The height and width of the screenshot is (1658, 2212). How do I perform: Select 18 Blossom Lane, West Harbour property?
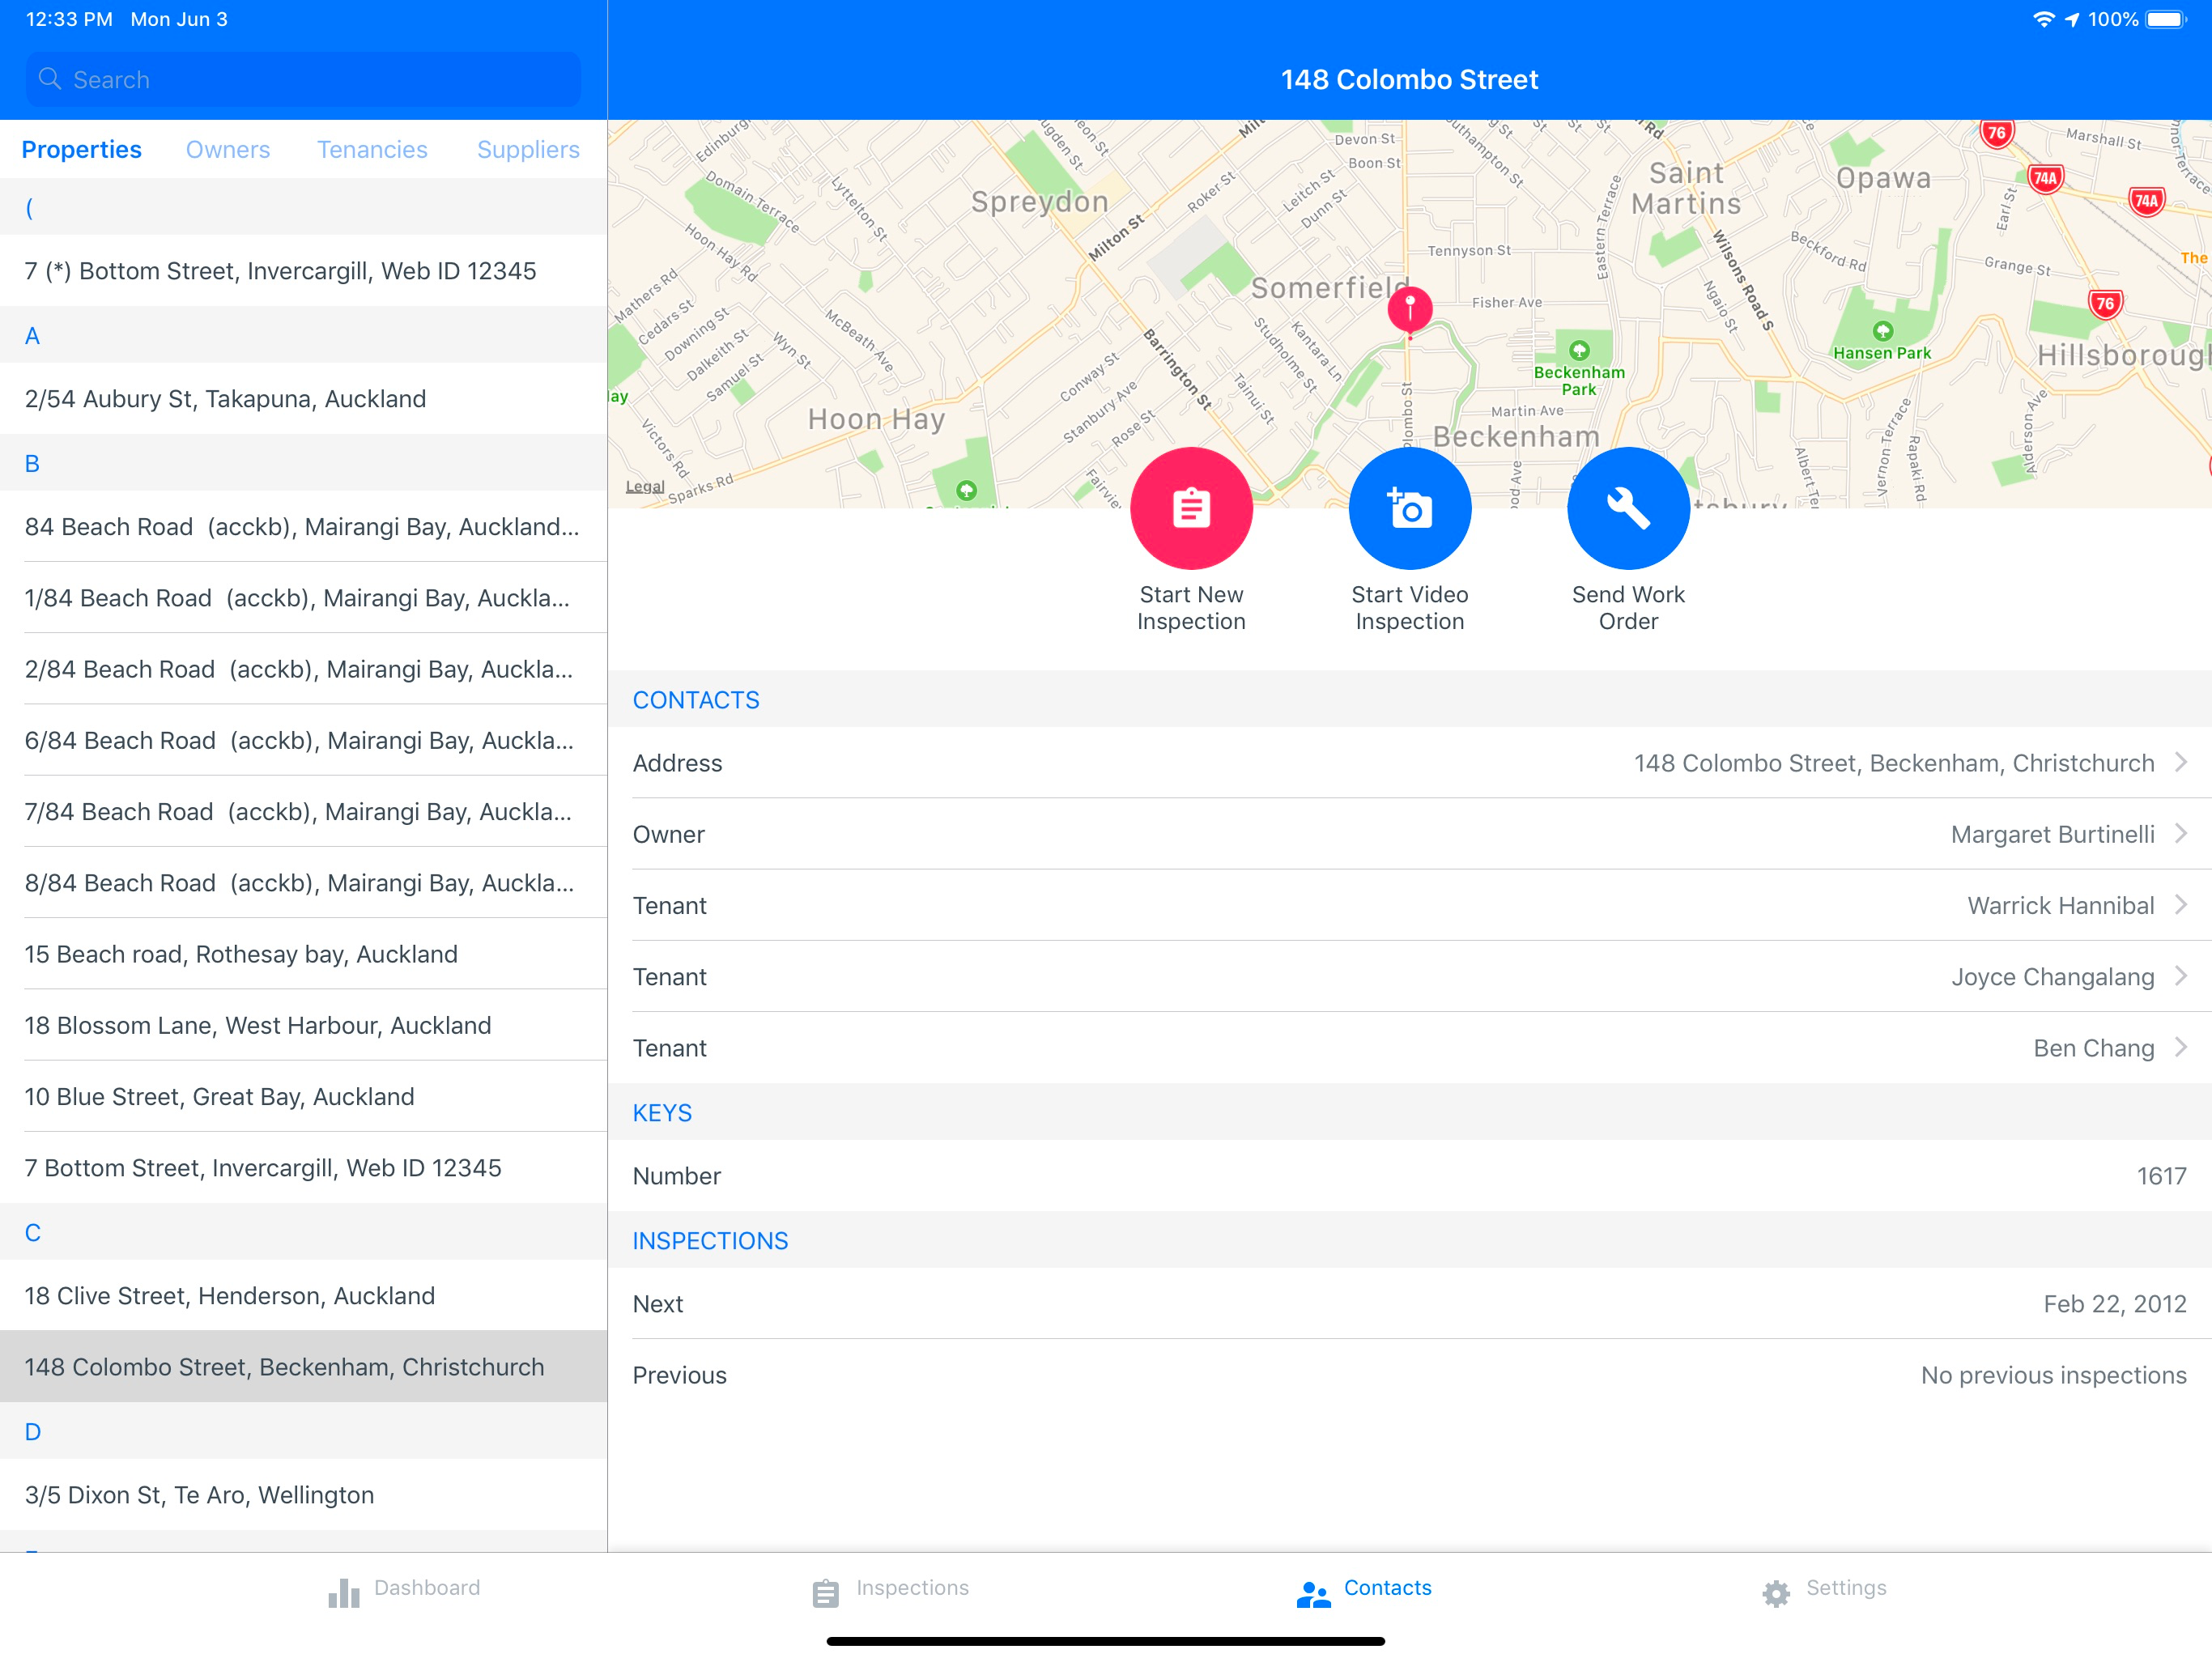coord(303,1025)
